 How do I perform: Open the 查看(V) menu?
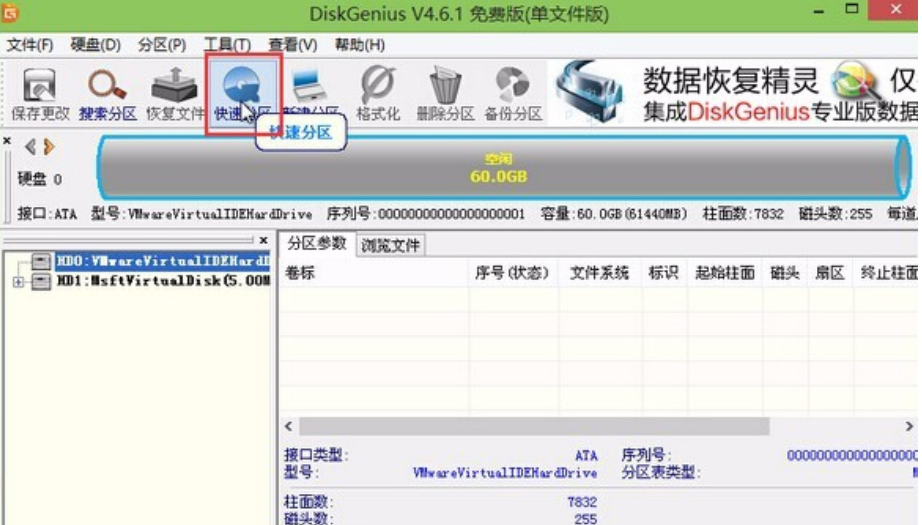pyautogui.click(x=293, y=45)
